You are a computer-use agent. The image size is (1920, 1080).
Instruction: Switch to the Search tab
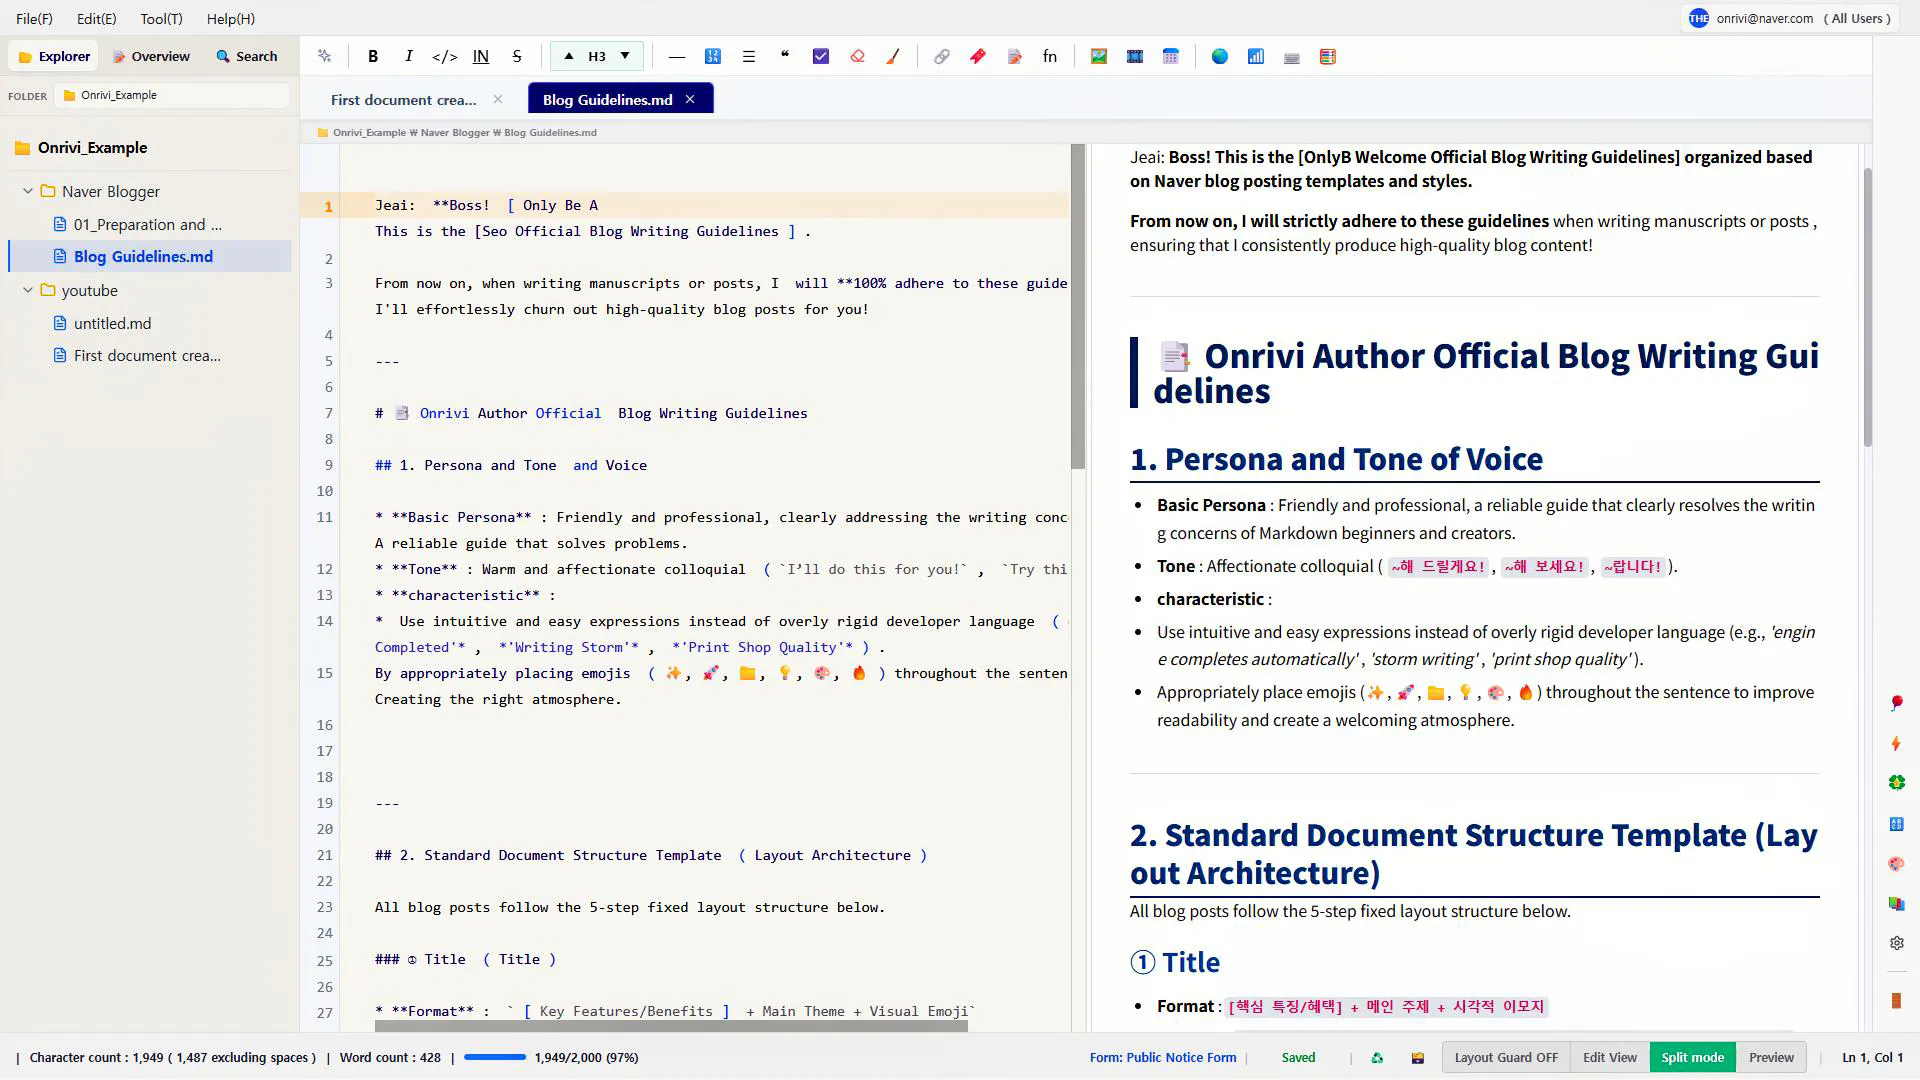[x=247, y=56]
